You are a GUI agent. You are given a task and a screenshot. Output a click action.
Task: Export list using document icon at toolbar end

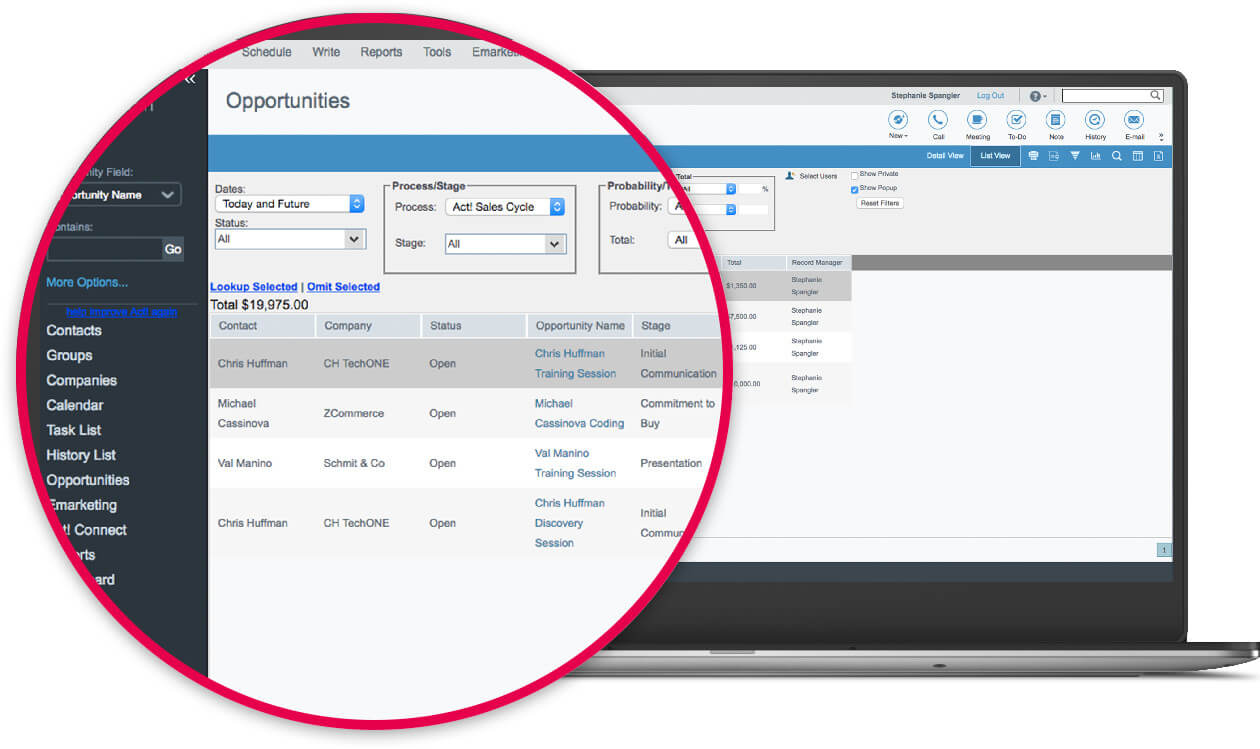[1159, 156]
